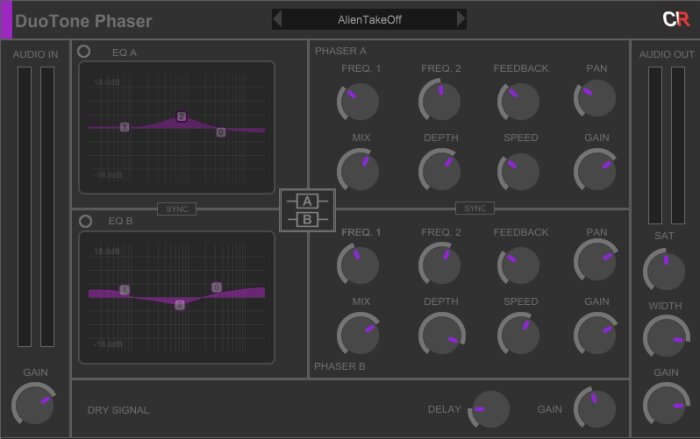This screenshot has width=700, height=439.
Task: Click the SAT knob in output section
Action: 664,270
